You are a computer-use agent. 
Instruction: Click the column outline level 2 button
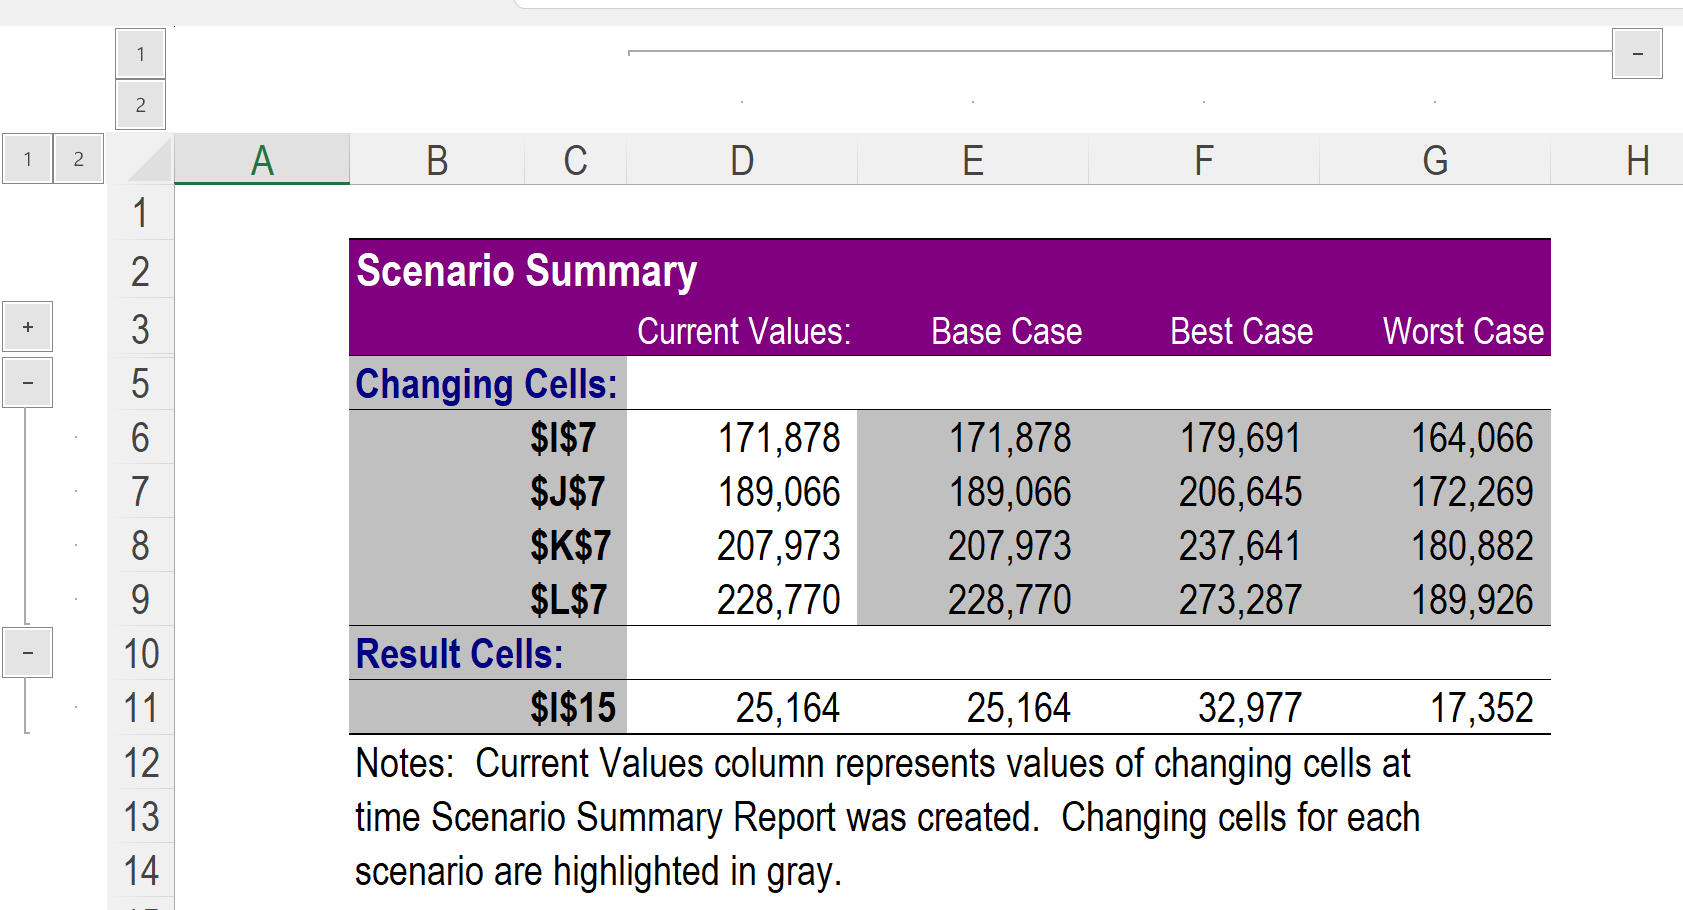[x=140, y=105]
